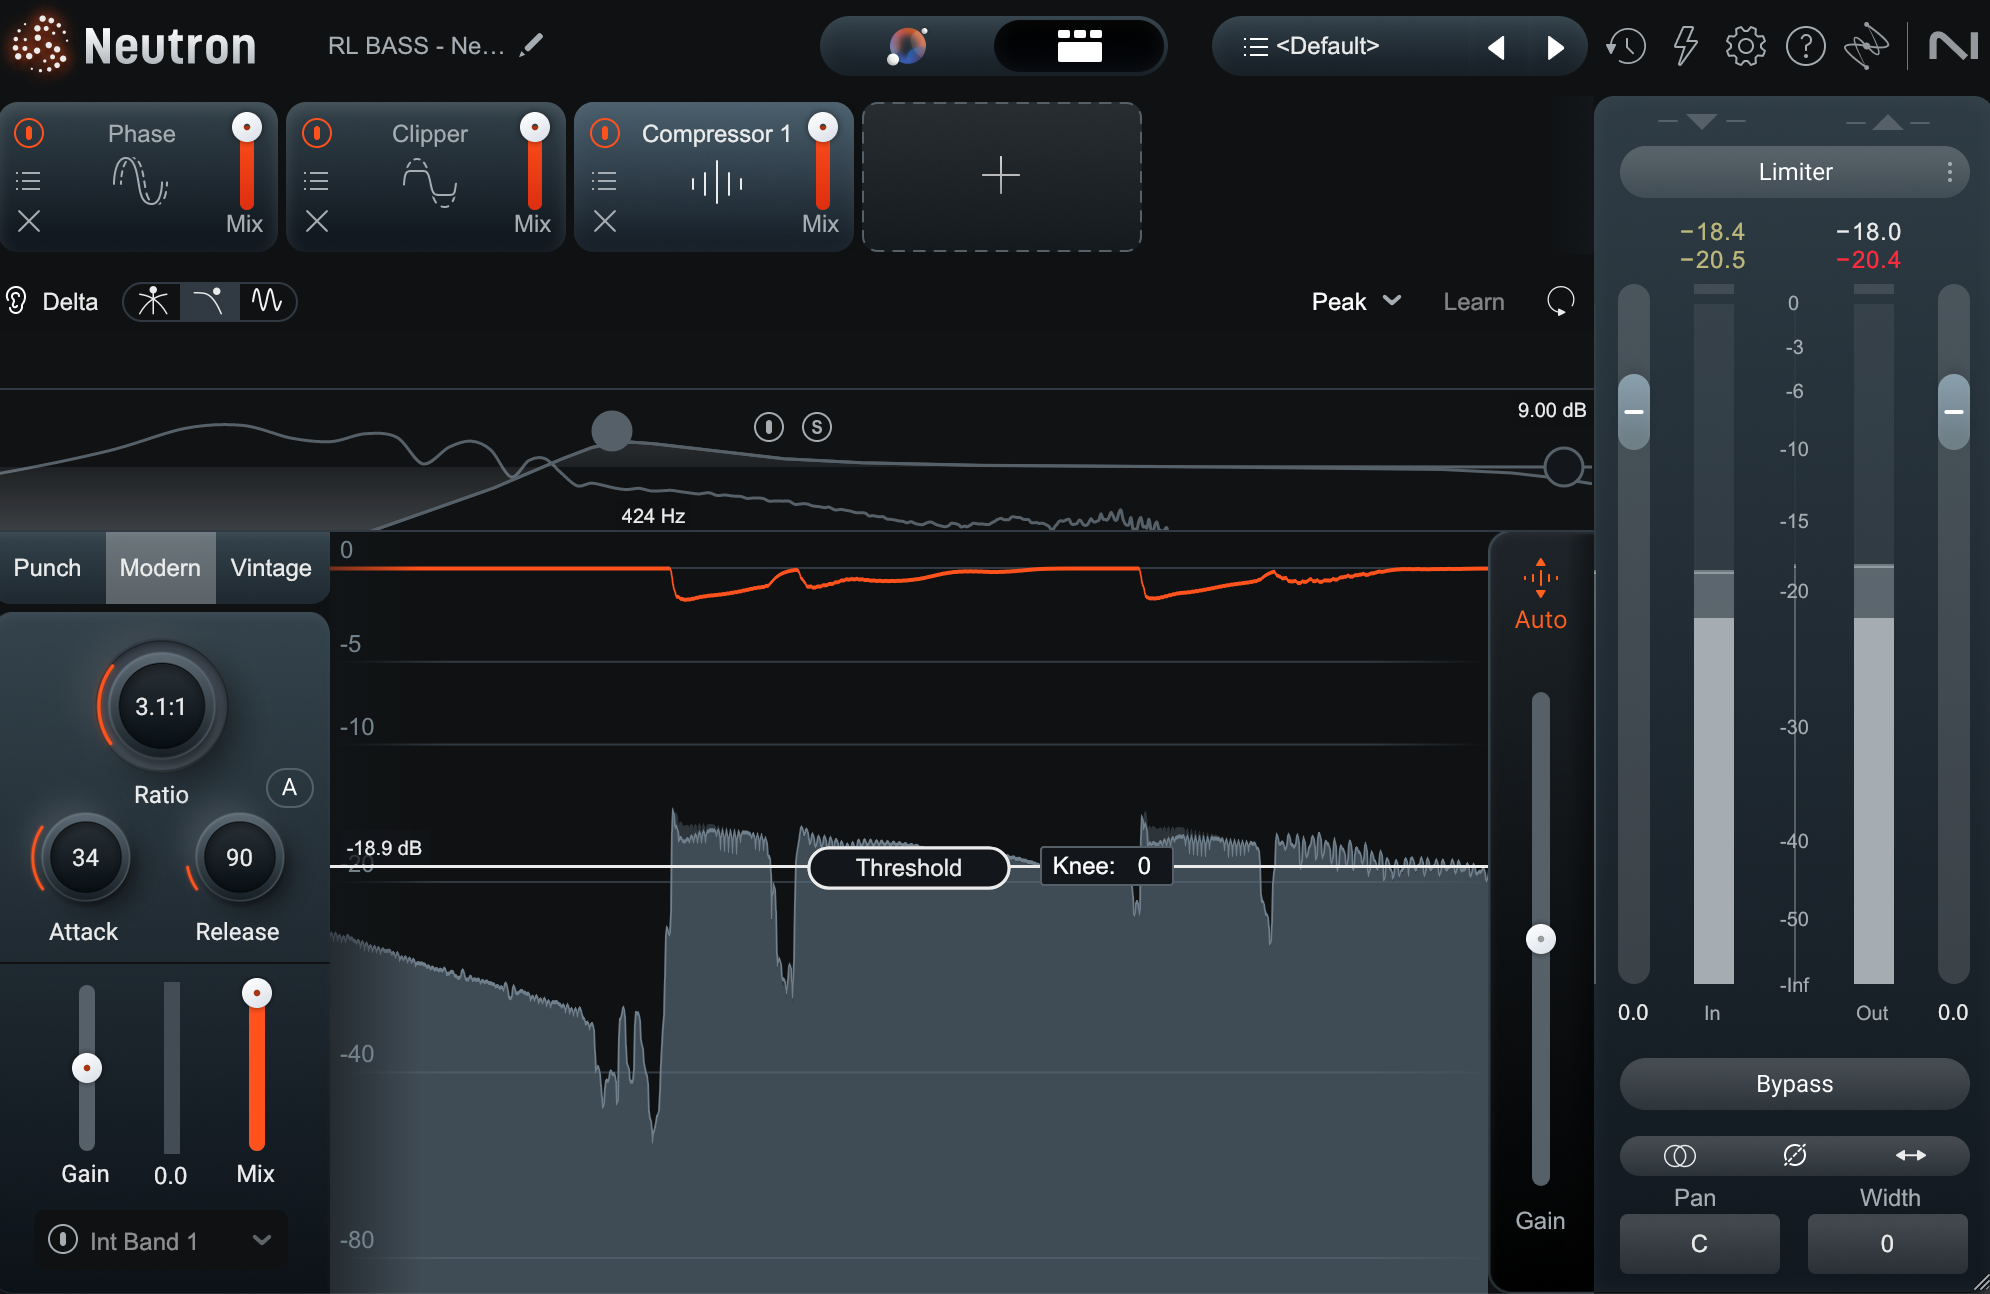The width and height of the screenshot is (1990, 1294).
Task: Open the help question mark
Action: point(1806,46)
